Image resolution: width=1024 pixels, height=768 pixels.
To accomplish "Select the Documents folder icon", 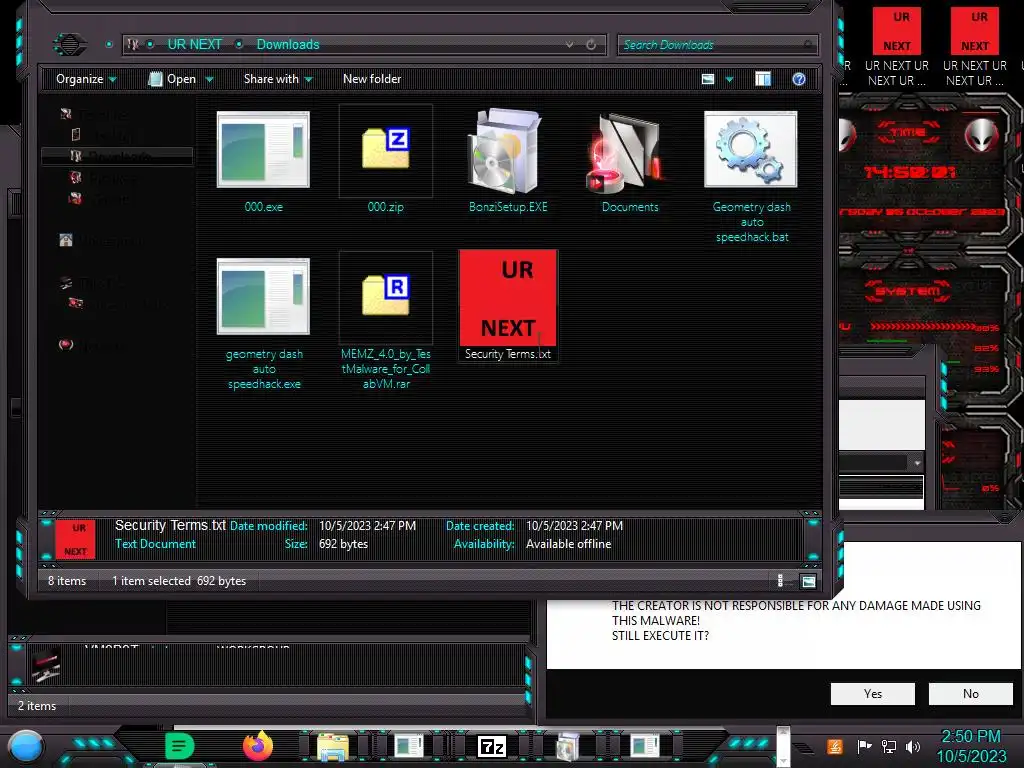I will click(628, 154).
